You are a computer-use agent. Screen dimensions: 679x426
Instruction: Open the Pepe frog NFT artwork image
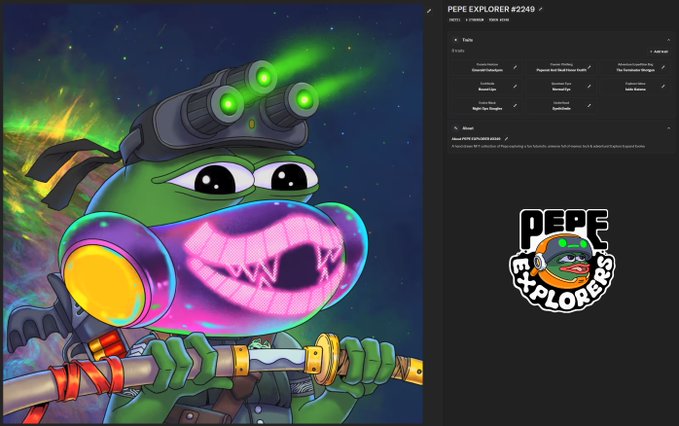point(213,214)
